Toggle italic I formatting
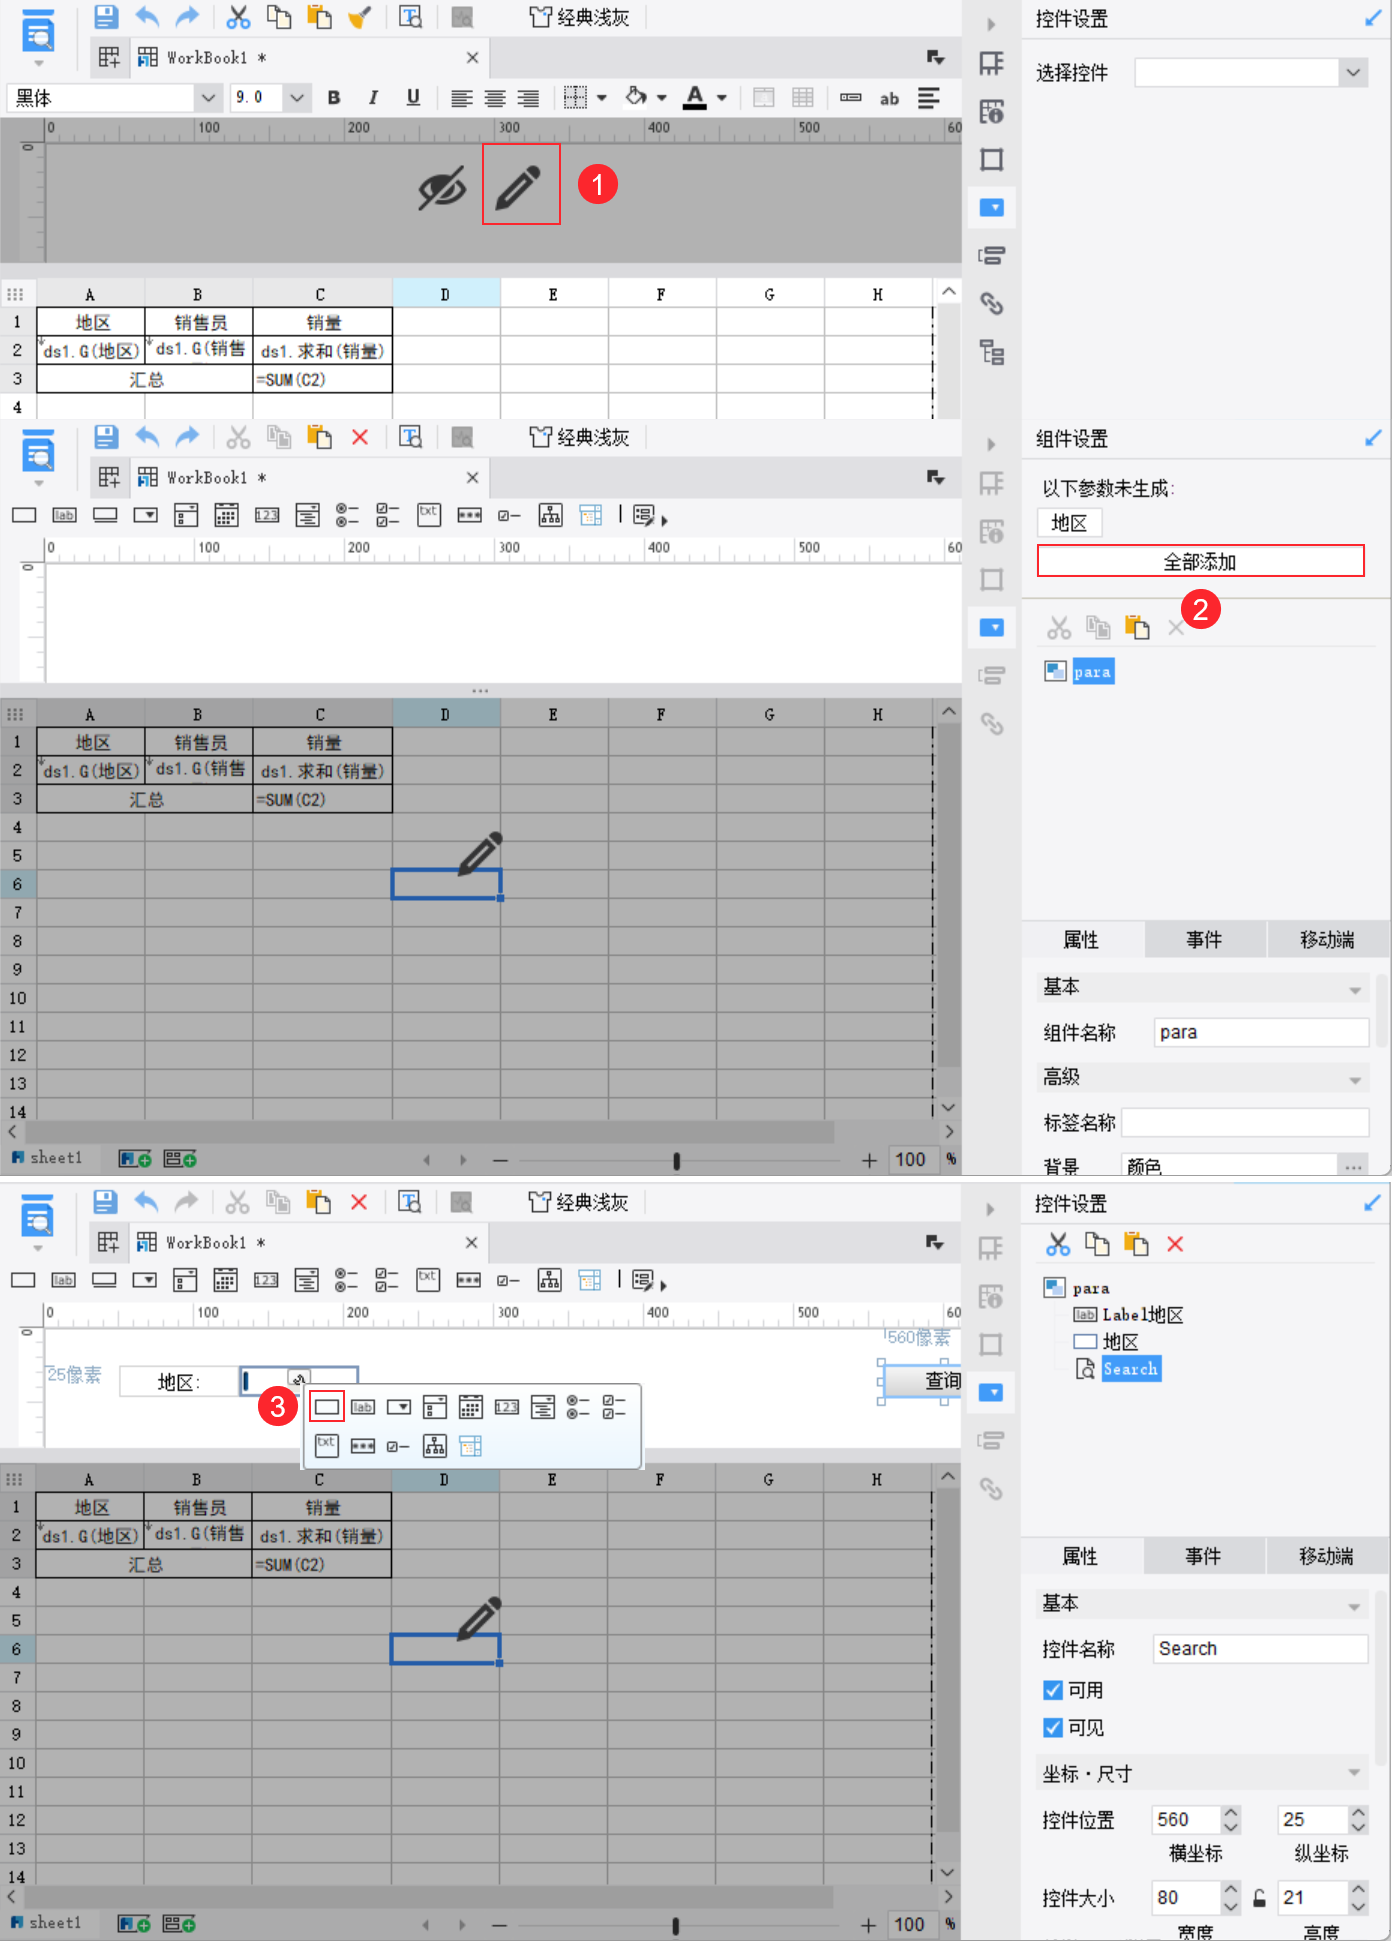 tap(373, 98)
